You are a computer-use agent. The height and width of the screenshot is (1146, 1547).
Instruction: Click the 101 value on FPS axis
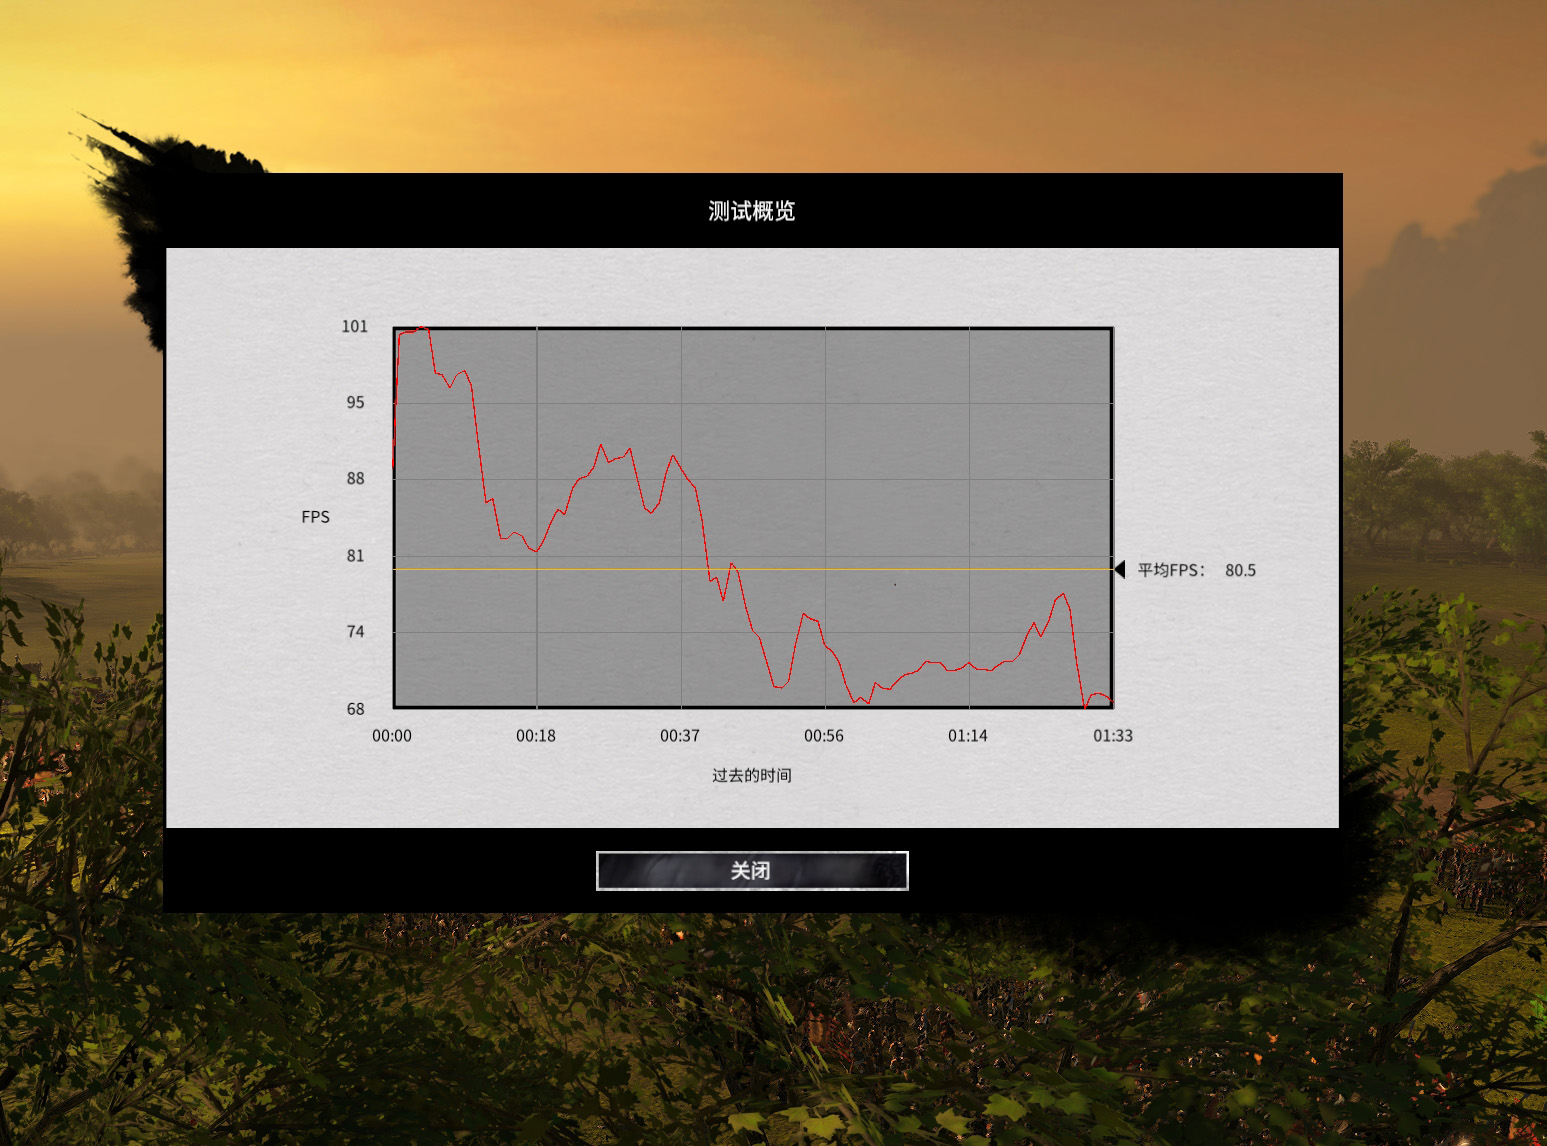tap(355, 326)
